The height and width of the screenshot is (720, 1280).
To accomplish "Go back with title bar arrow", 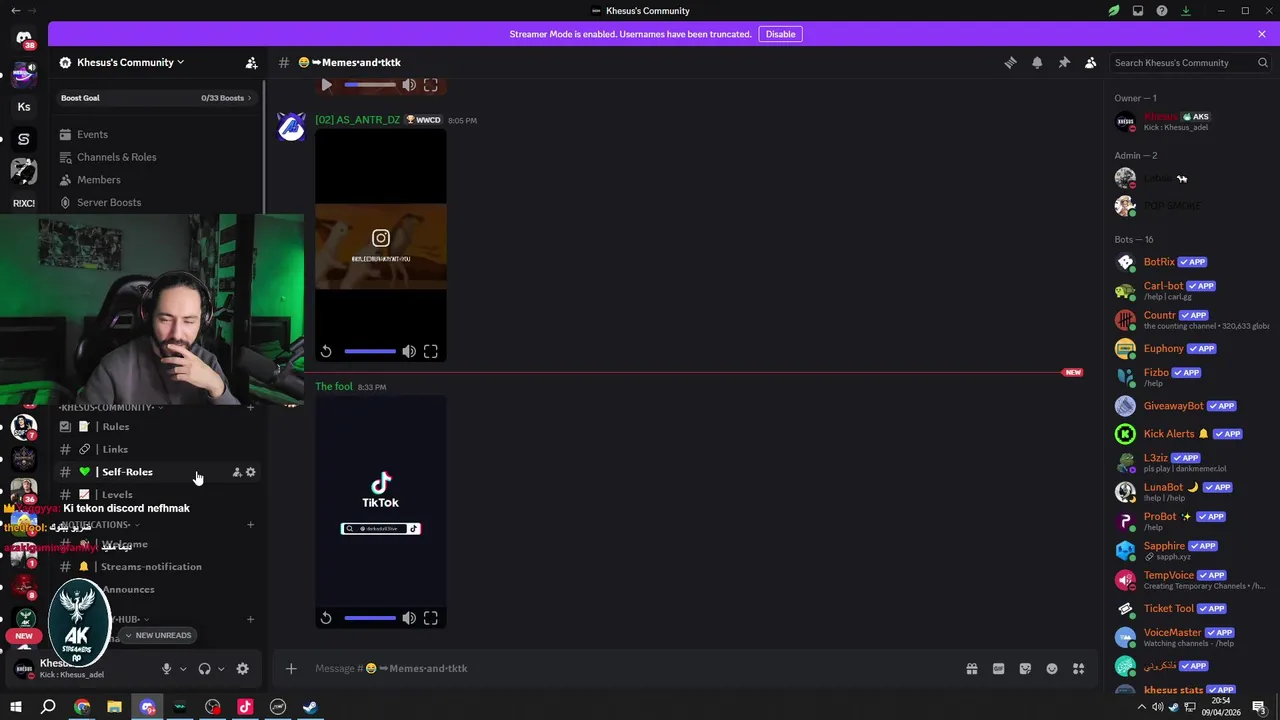I will pos(15,11).
